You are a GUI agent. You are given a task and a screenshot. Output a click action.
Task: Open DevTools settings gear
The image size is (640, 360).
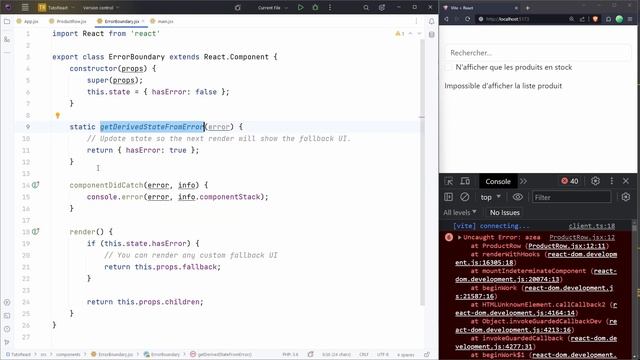pyautogui.click(x=596, y=181)
